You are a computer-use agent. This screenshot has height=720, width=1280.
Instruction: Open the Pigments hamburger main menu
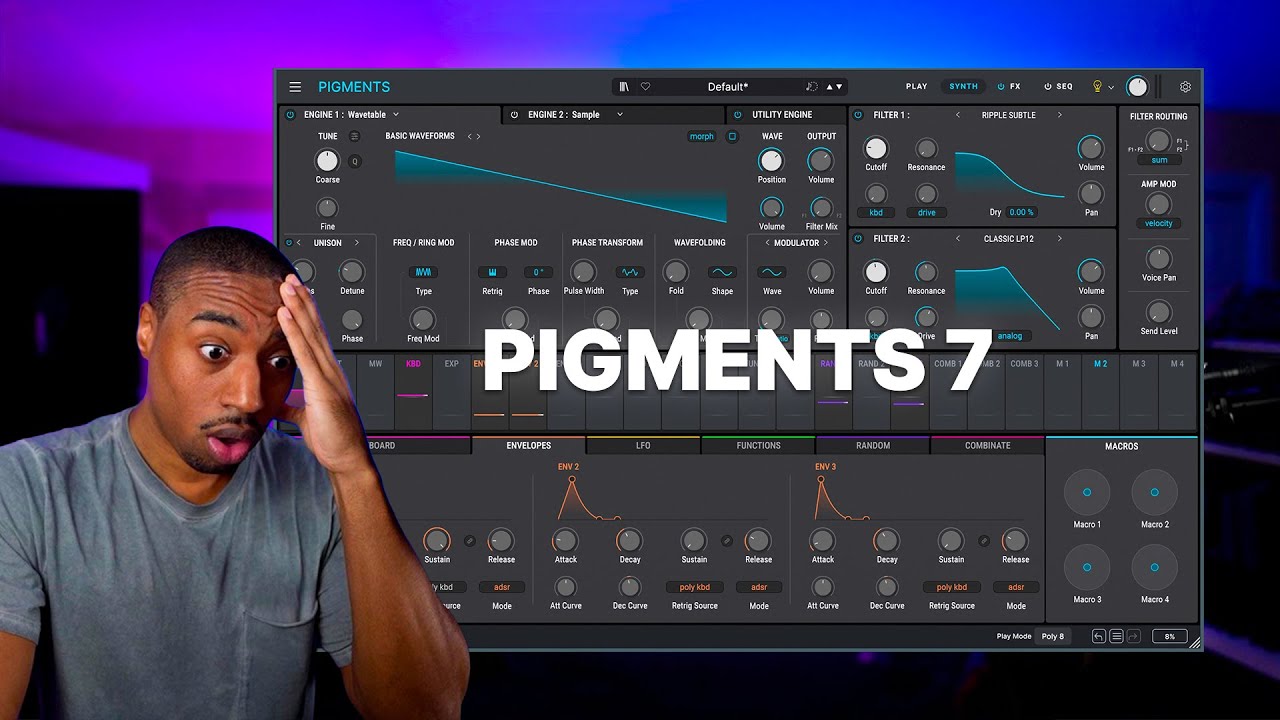click(295, 87)
